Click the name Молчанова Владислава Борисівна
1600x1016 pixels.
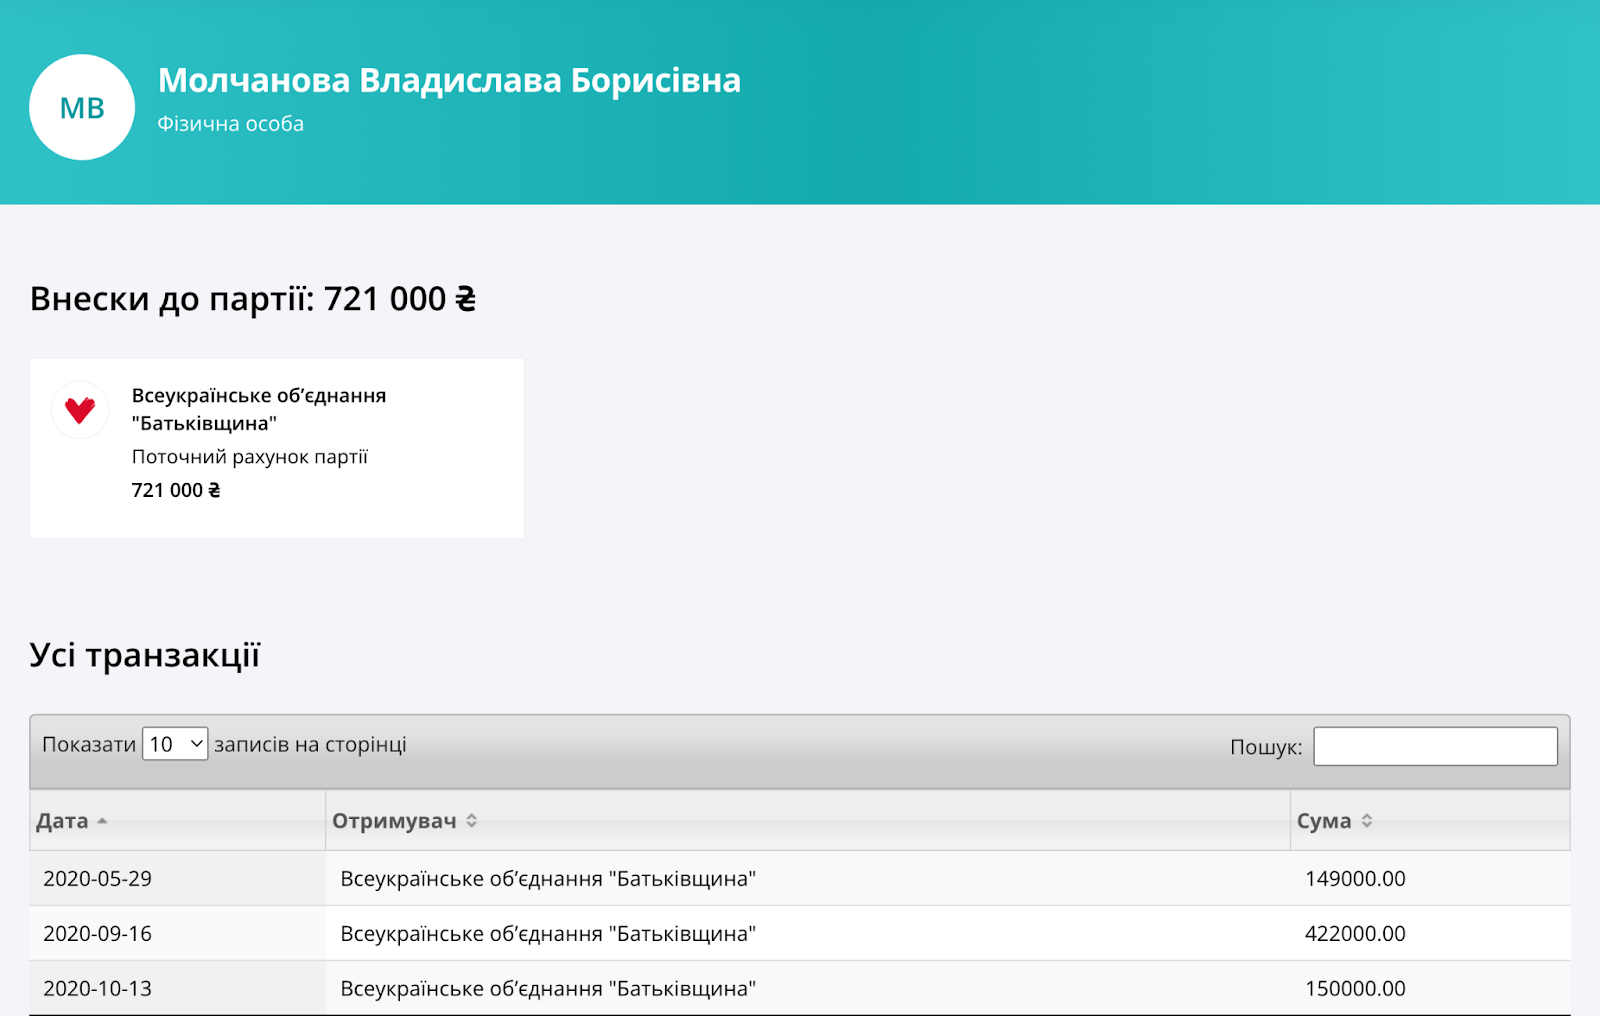pos(449,80)
